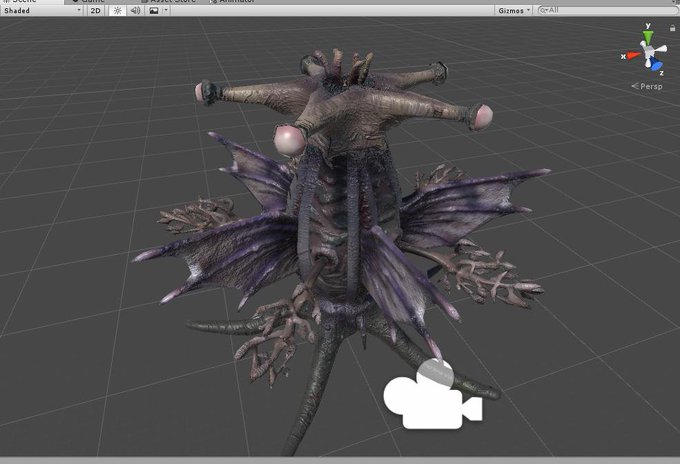Select the white camera gizmo icon
Viewport: 680px width, 464px height.
tap(433, 394)
